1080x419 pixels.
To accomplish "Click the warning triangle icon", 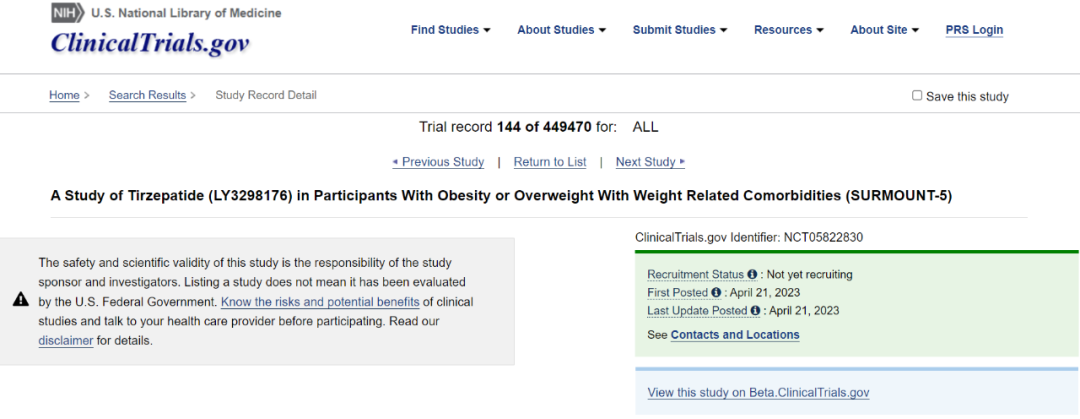I will pos(21,298).
